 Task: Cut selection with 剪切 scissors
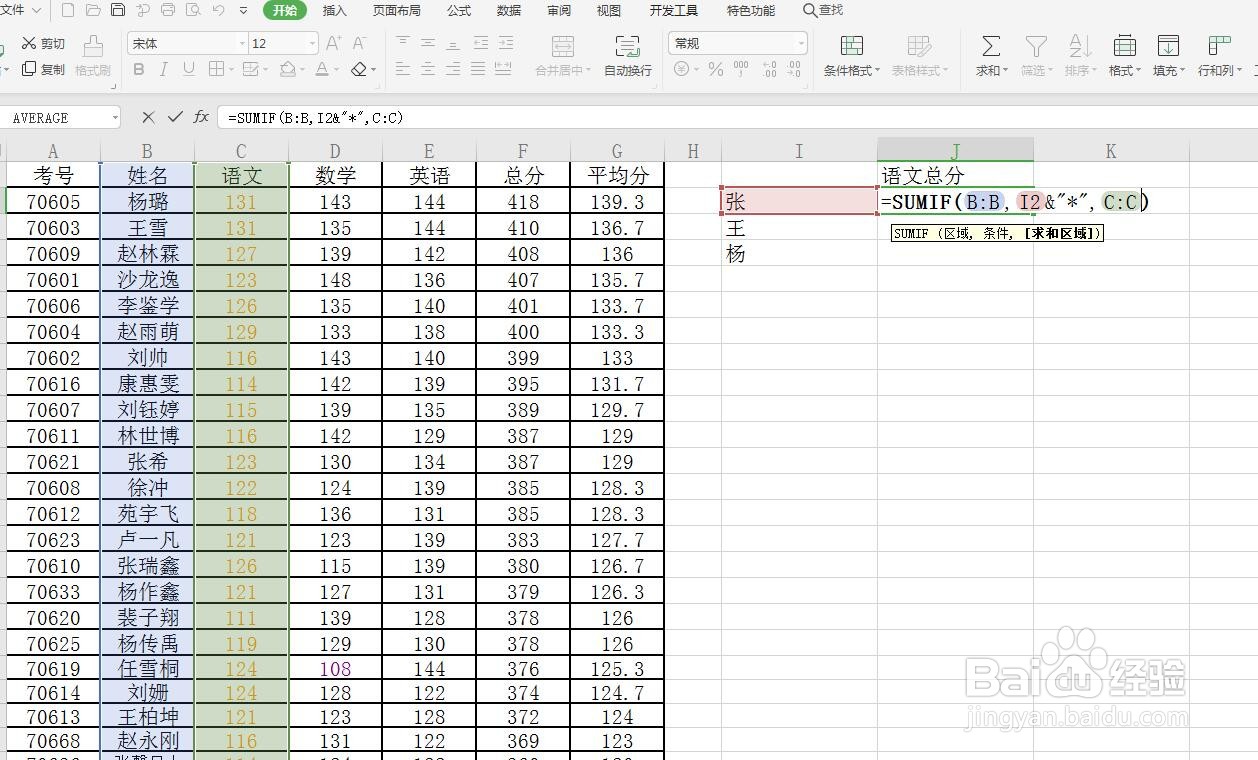(43, 43)
